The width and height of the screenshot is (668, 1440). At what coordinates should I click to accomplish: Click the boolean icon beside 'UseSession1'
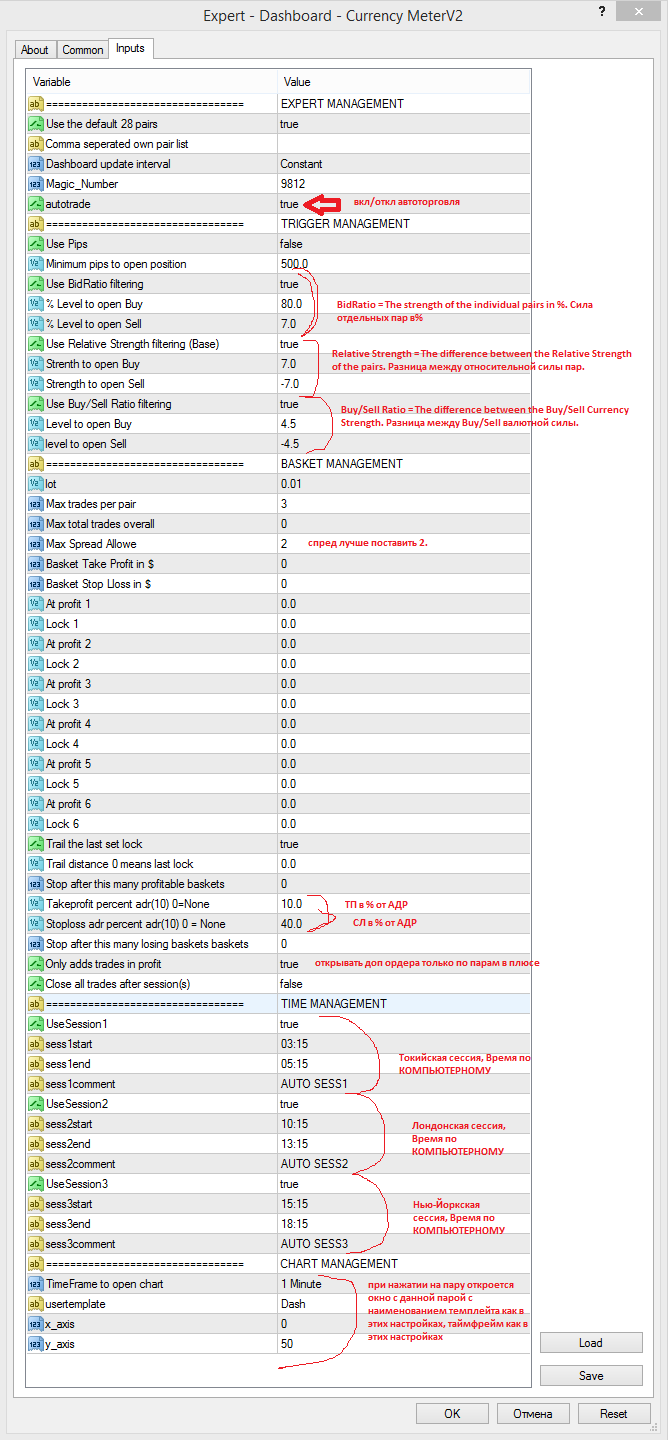click(x=35, y=1024)
